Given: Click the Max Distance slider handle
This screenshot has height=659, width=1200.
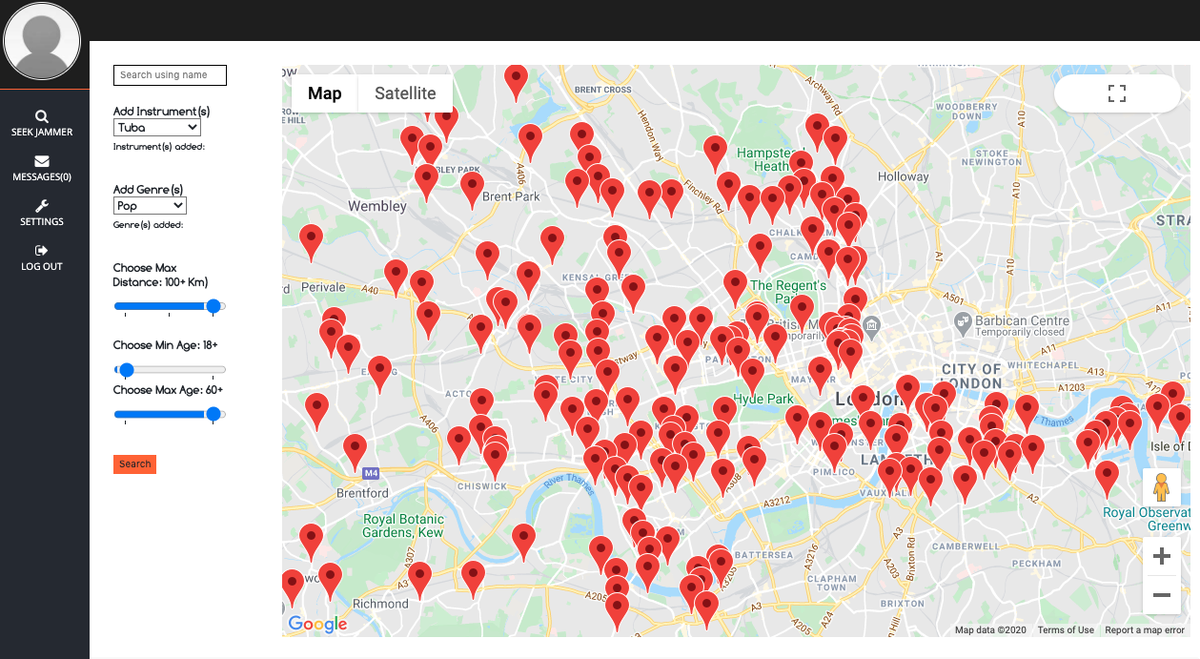Looking at the screenshot, I should 213,306.
